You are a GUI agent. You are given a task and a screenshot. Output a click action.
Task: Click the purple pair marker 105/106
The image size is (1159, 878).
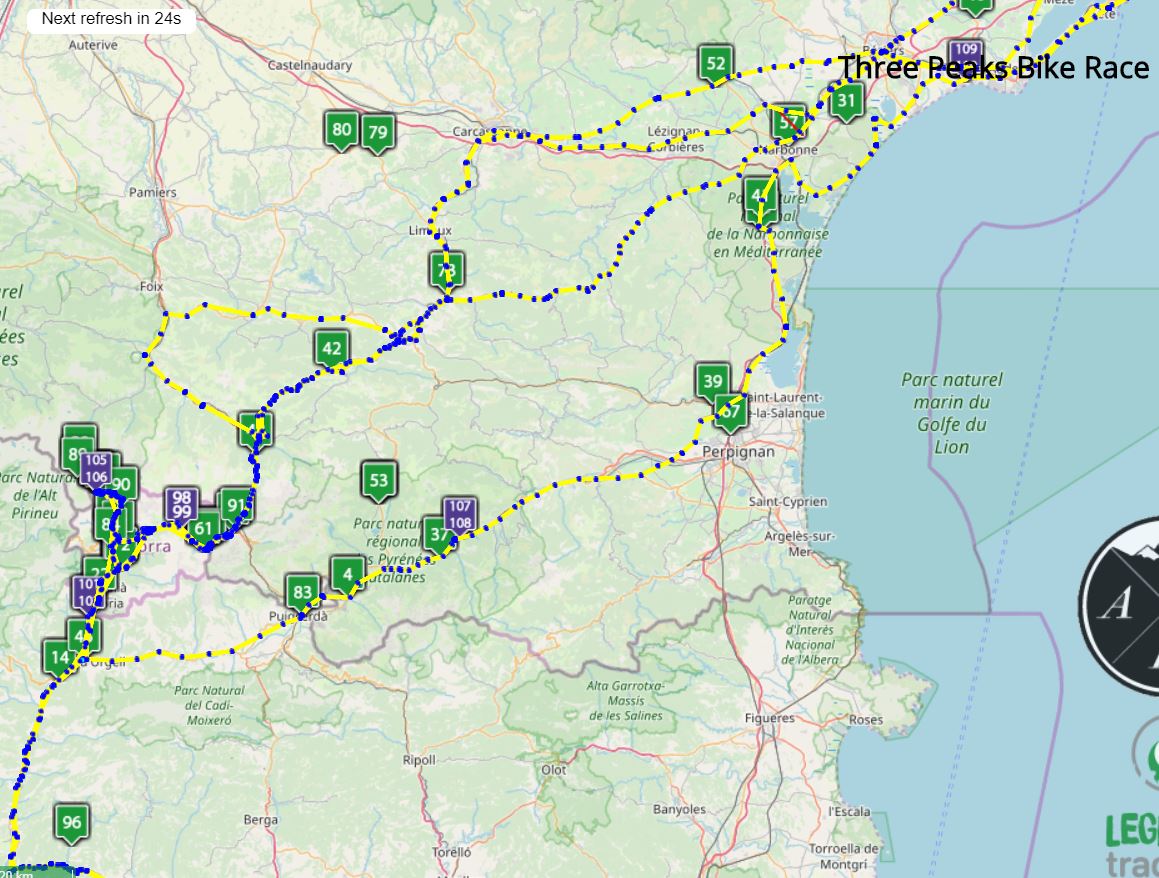(x=96, y=469)
